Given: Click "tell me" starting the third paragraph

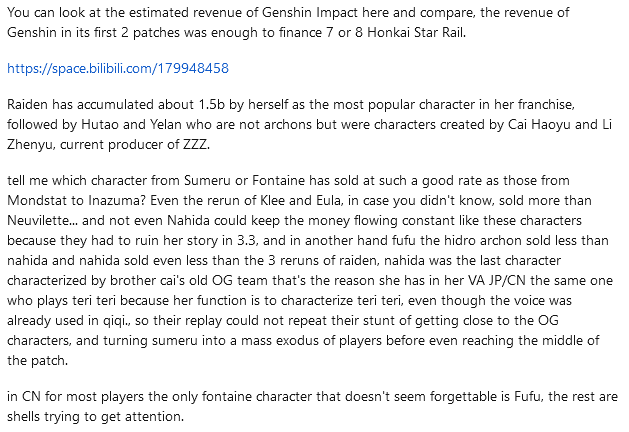Looking at the screenshot, I should (27, 181).
